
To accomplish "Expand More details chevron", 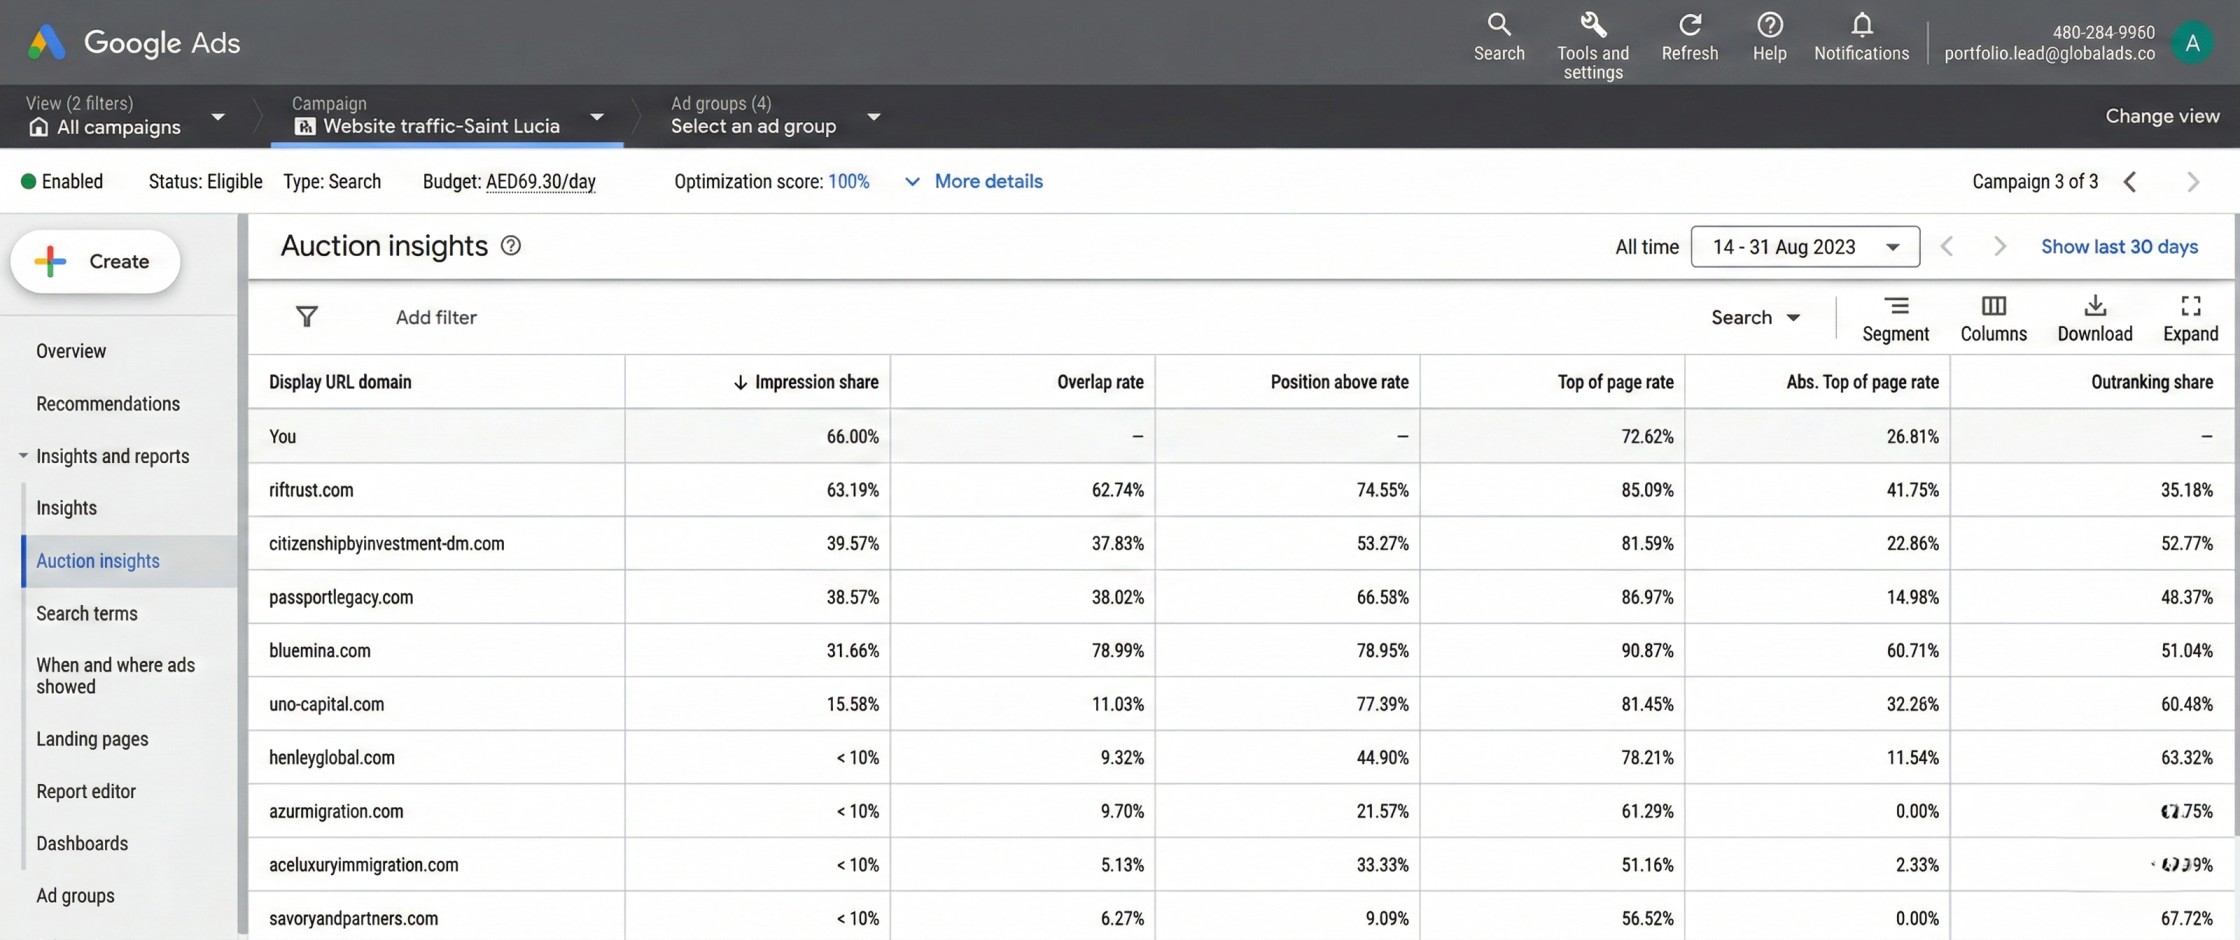I will [912, 182].
